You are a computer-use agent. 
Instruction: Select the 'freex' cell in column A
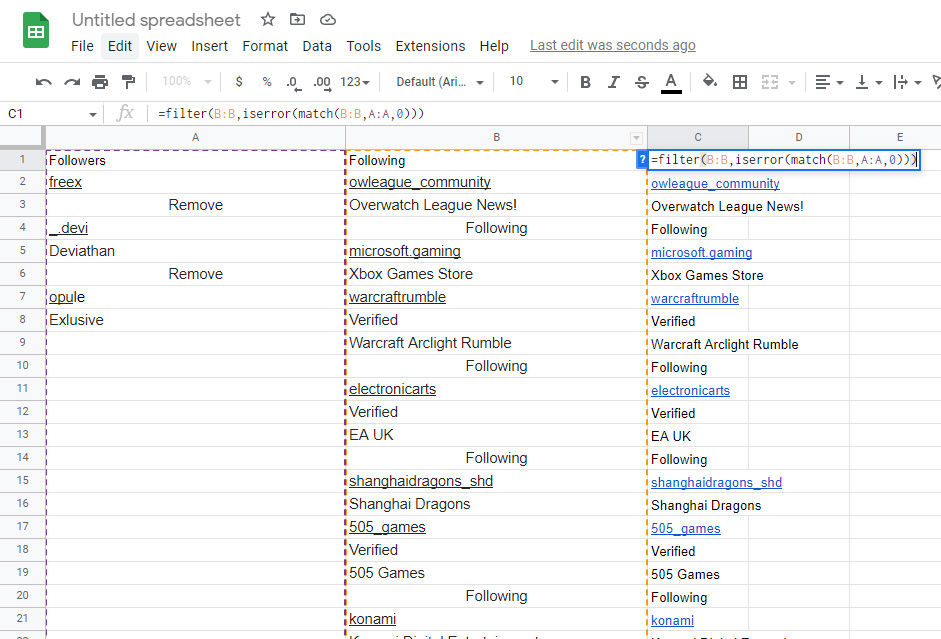coord(196,182)
